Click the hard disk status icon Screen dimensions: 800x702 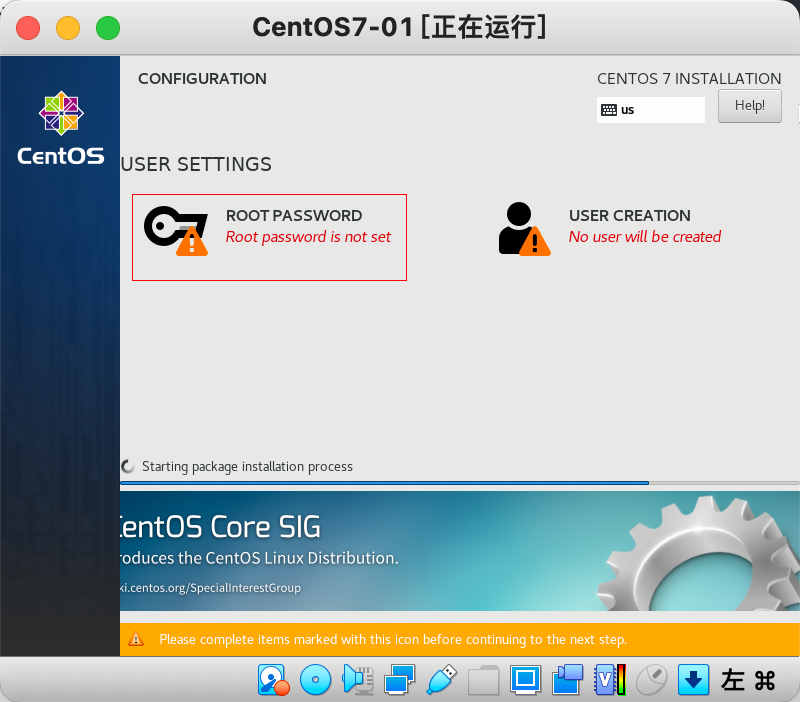click(x=273, y=680)
